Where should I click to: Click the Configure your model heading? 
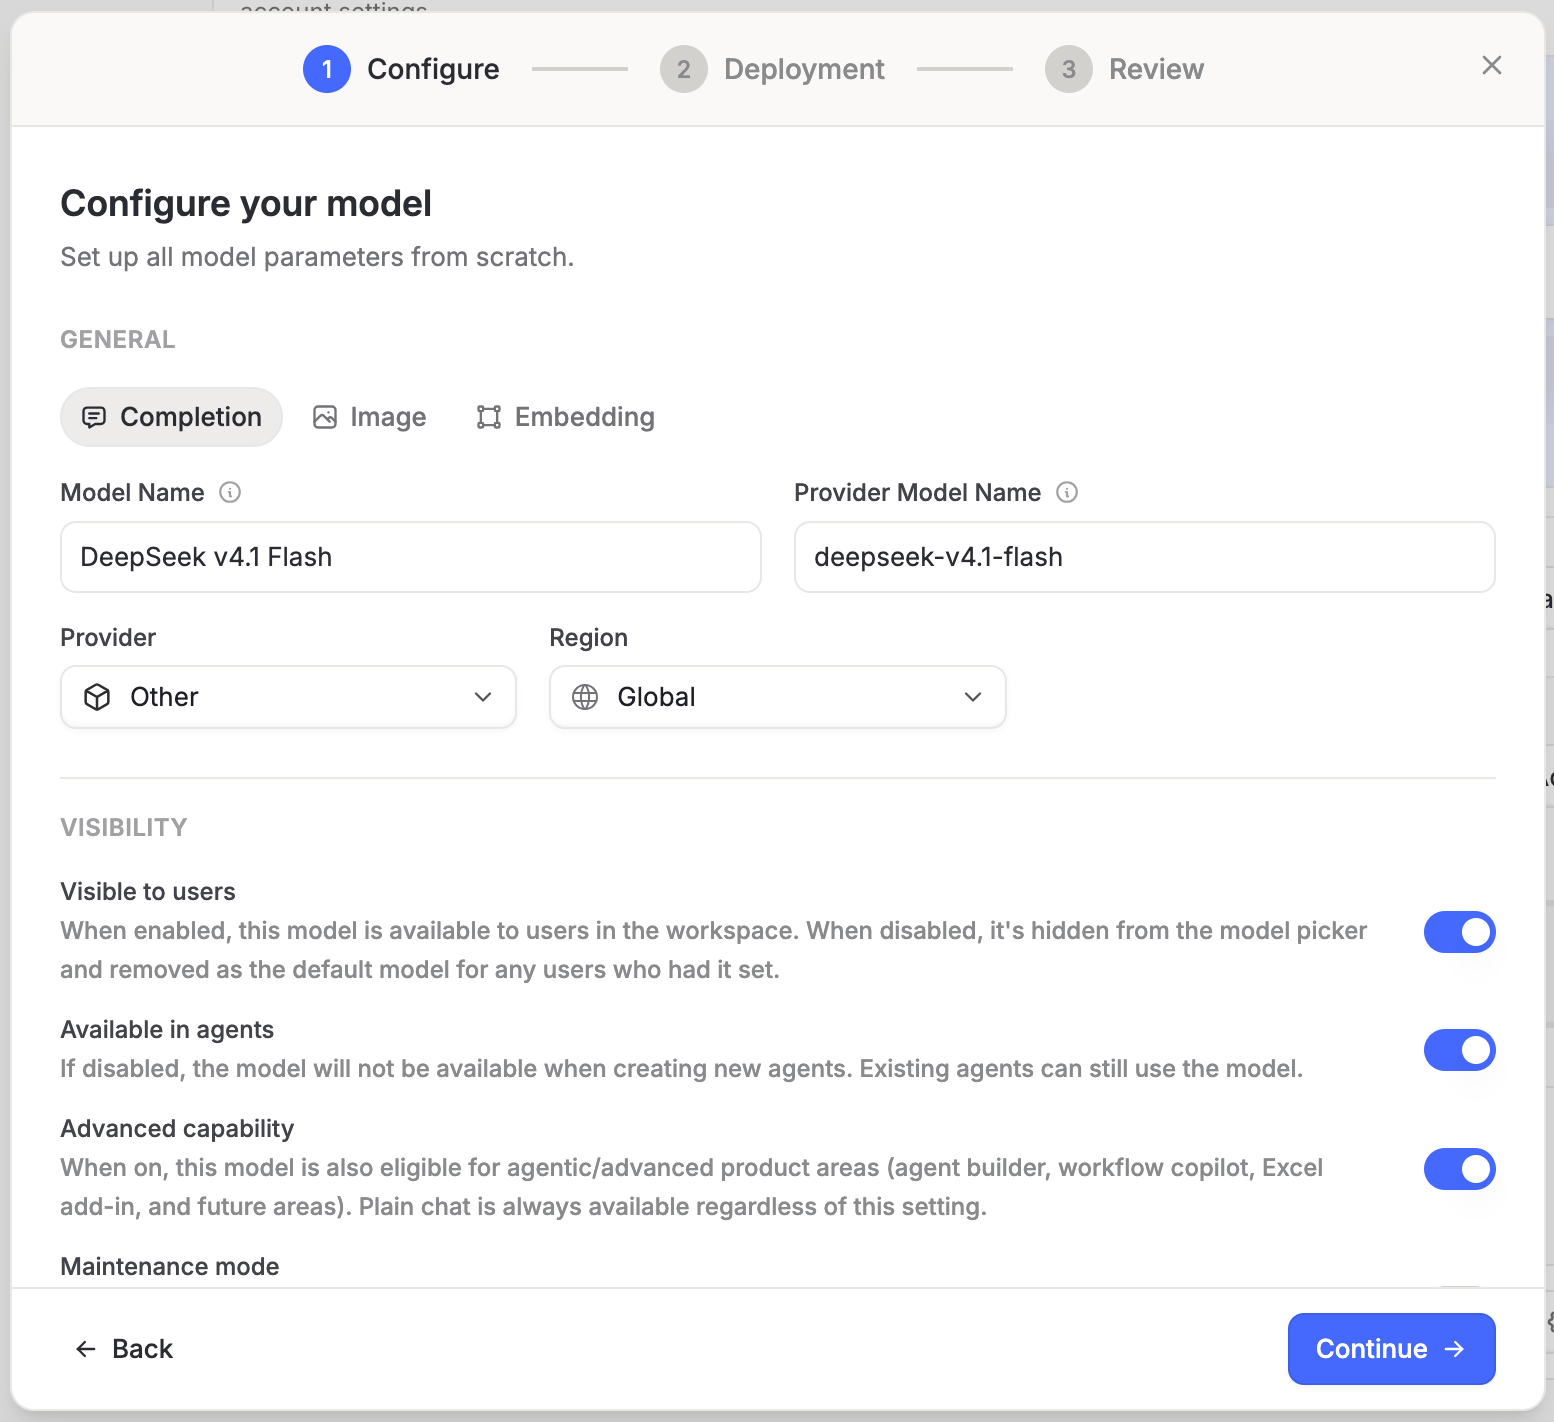coord(246,204)
